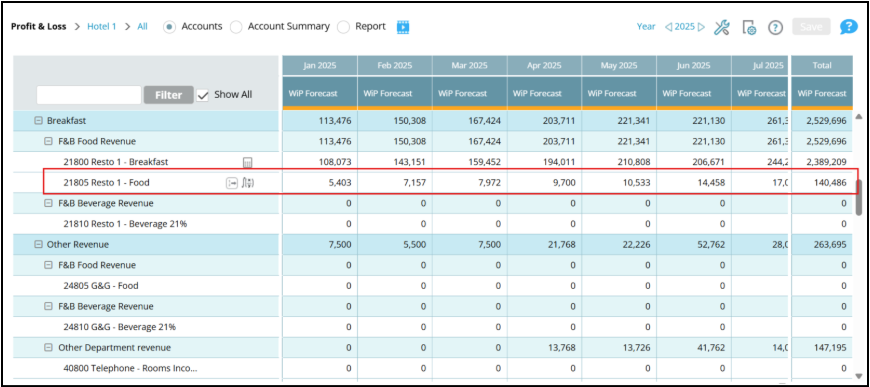Click the Filter button

[x=169, y=95]
